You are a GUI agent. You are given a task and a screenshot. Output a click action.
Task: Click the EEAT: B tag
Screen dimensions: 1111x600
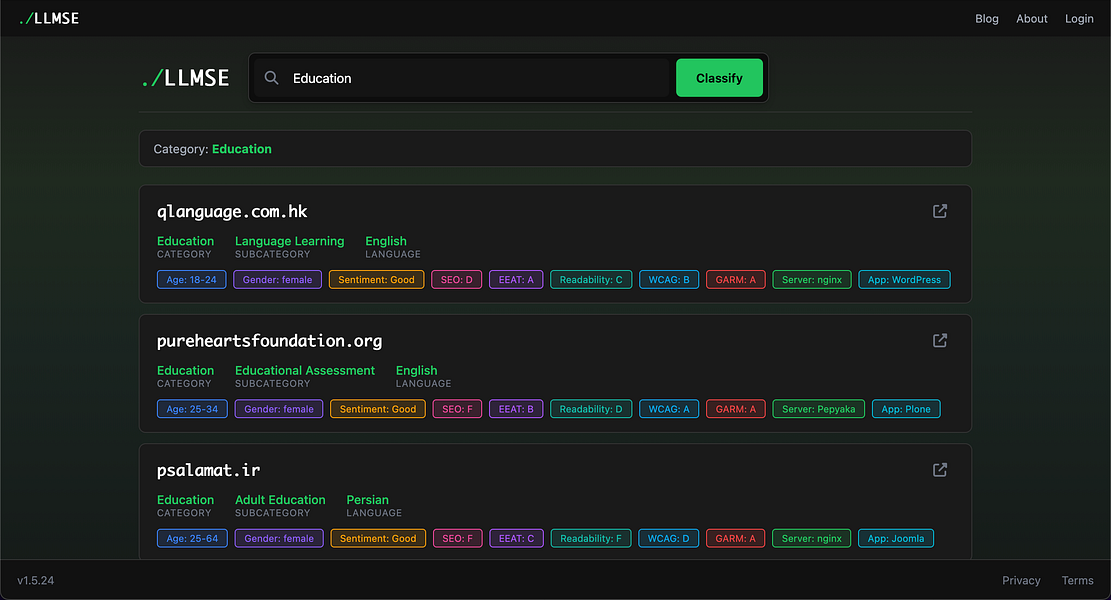tap(516, 409)
